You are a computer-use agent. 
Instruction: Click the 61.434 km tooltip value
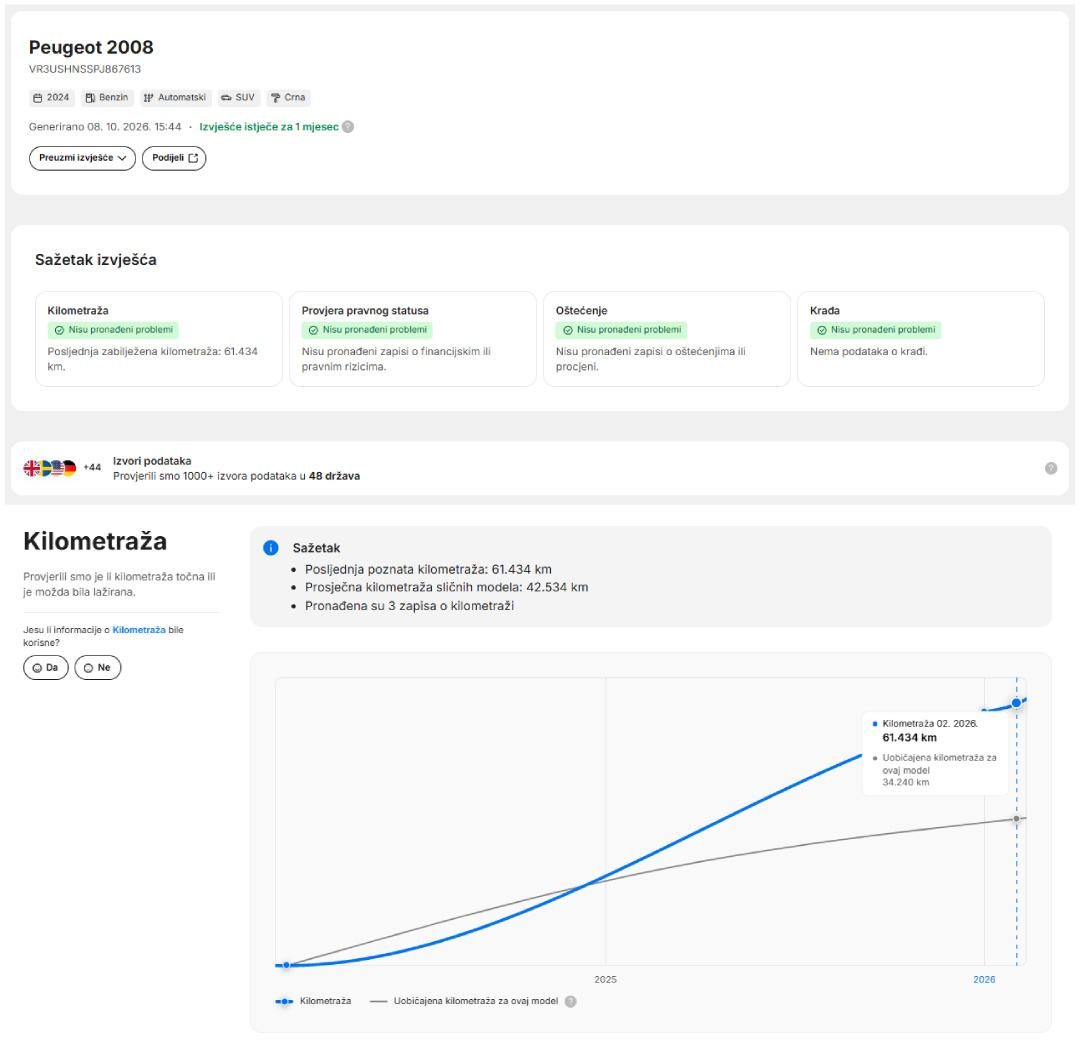point(909,738)
